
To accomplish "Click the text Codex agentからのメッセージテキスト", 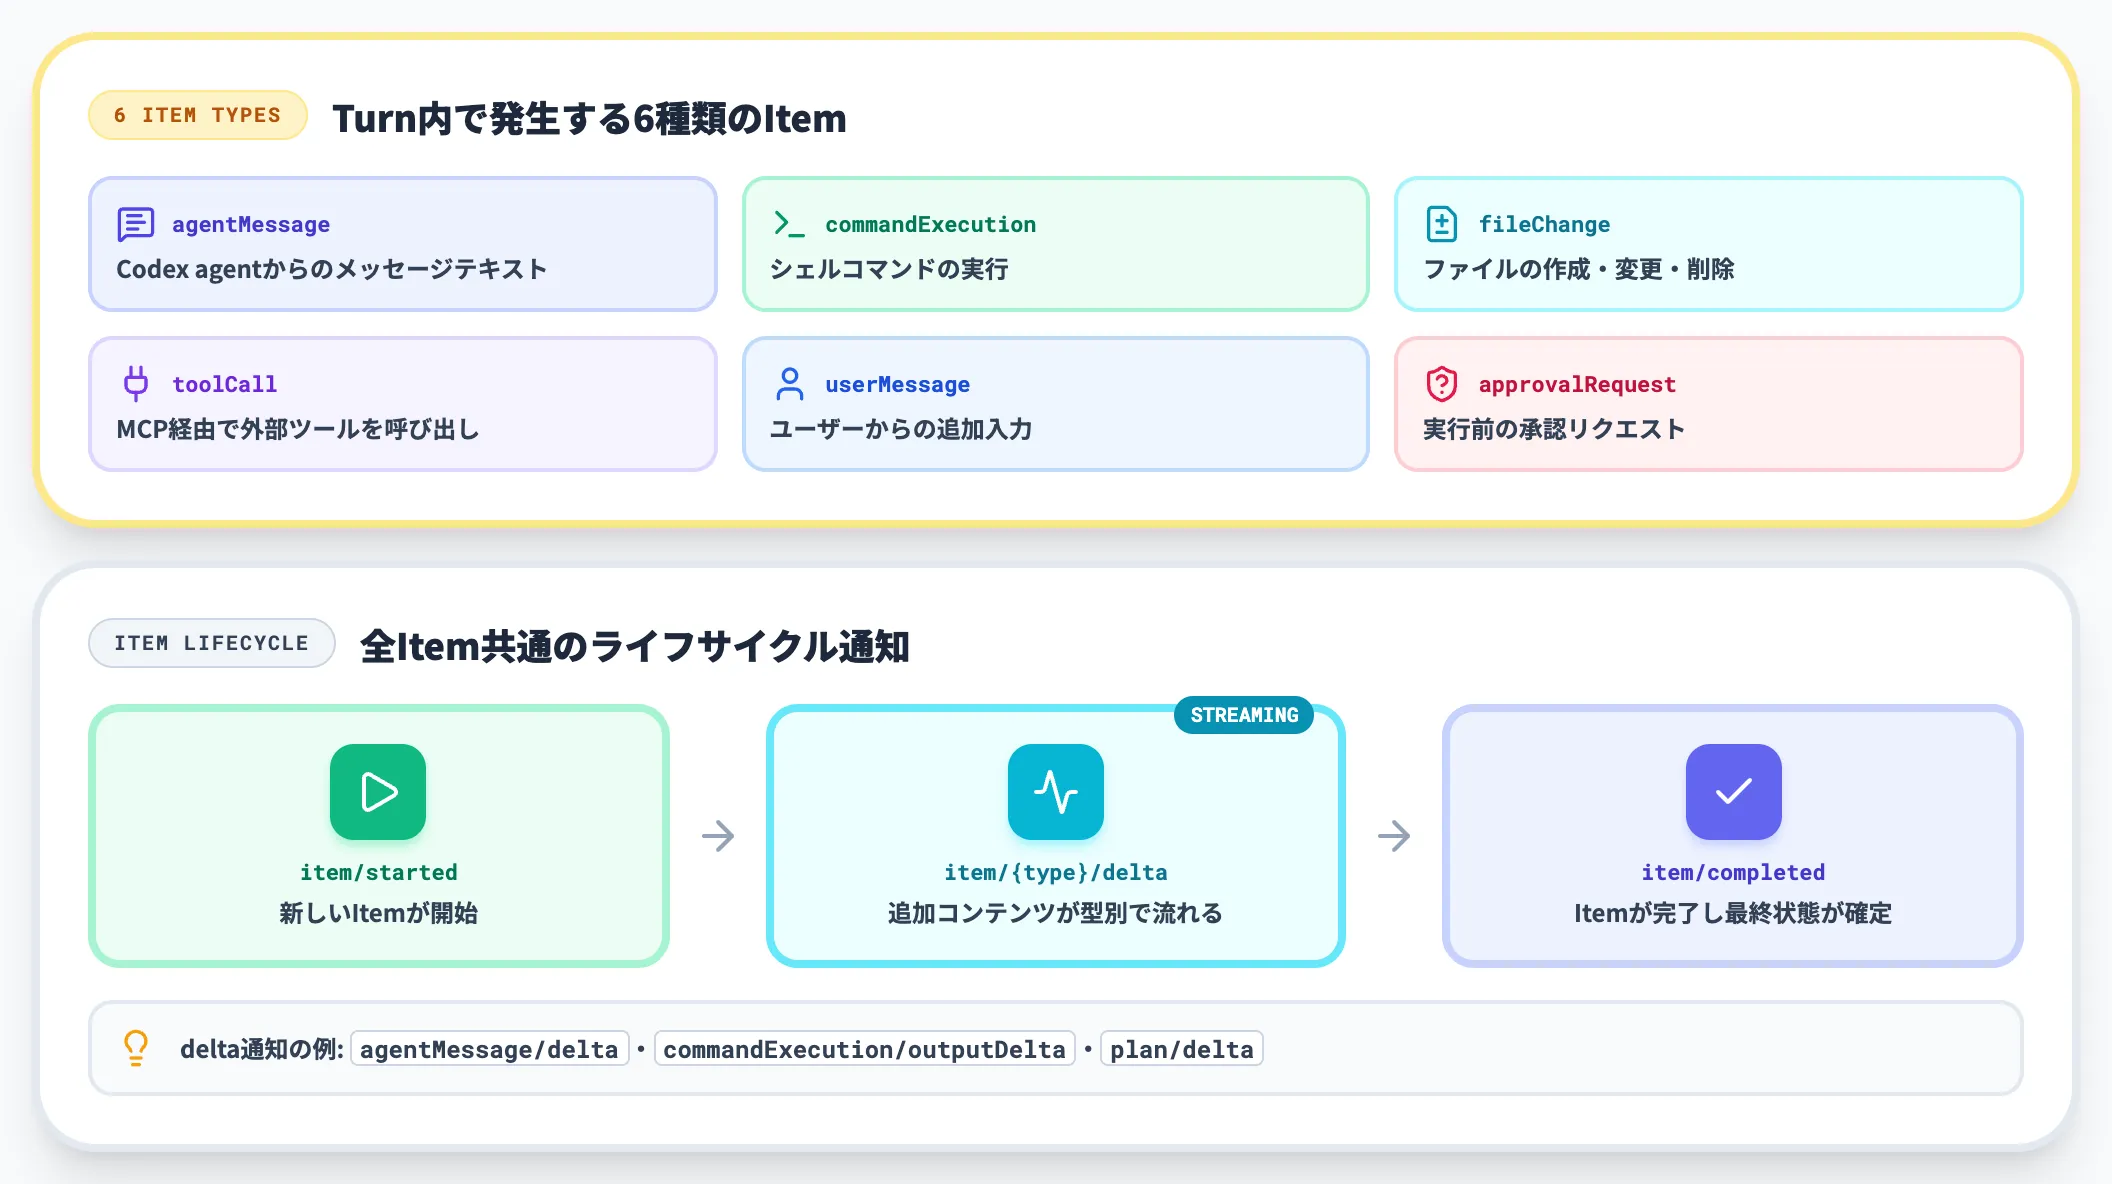I will (x=332, y=269).
